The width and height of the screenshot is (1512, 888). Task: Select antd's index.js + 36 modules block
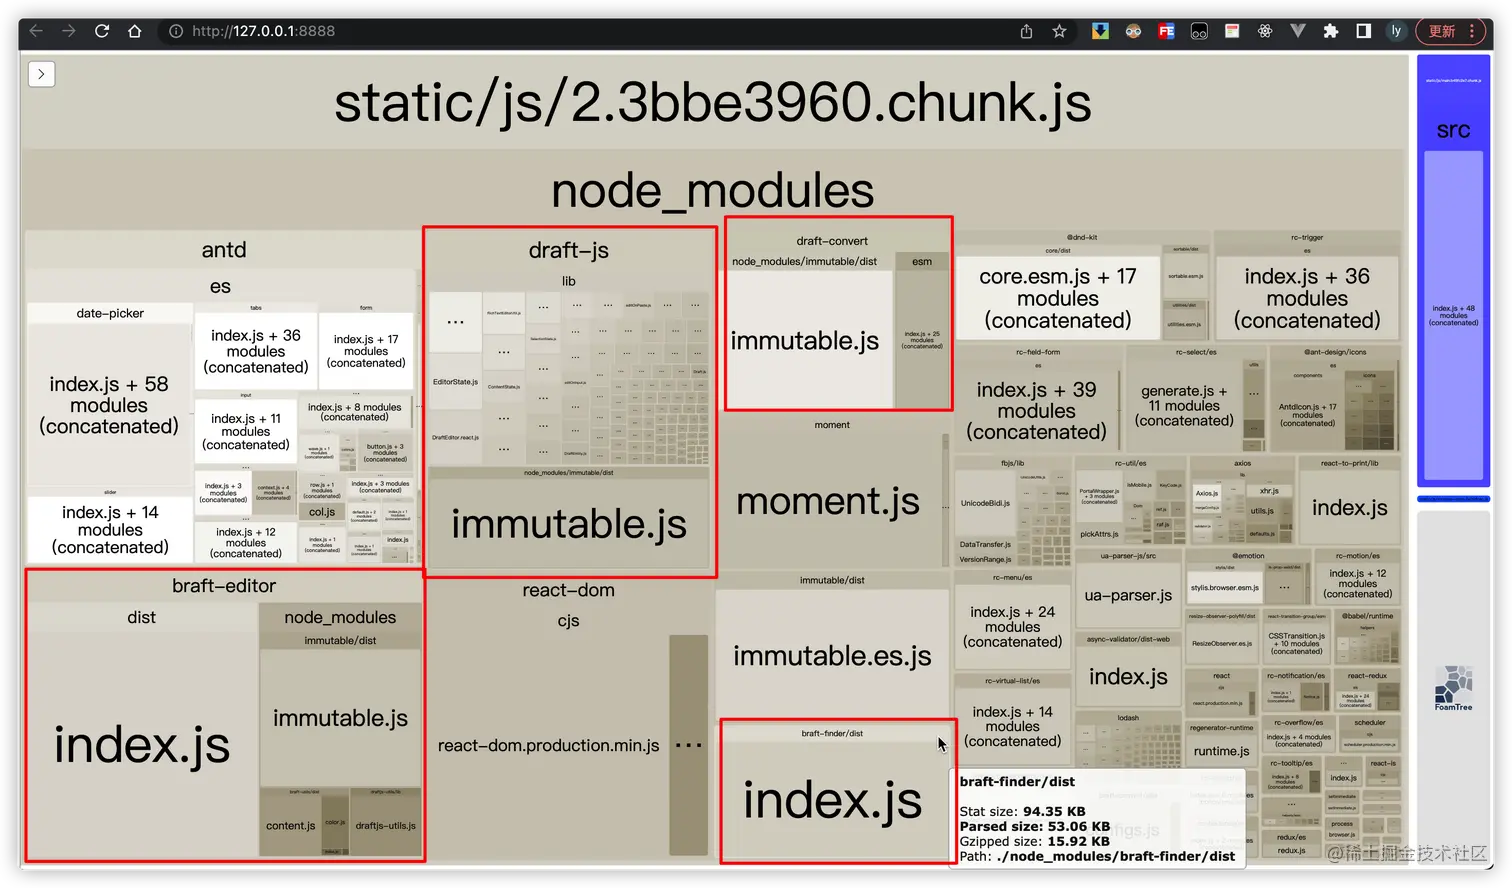[x=255, y=351]
